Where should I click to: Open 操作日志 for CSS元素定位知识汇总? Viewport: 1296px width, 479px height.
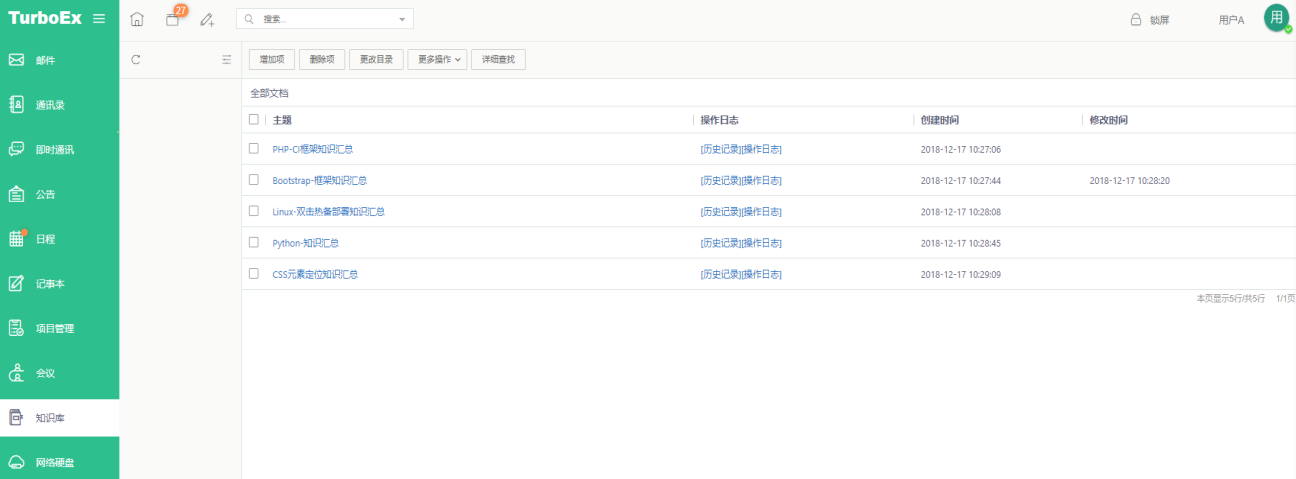(761, 274)
